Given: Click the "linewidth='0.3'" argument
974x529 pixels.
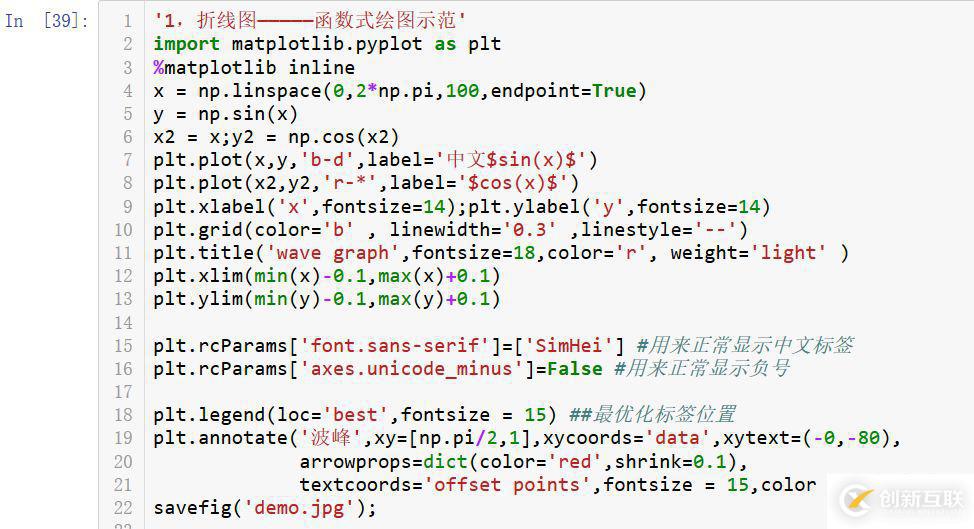Looking at the screenshot, I should coord(473,230).
